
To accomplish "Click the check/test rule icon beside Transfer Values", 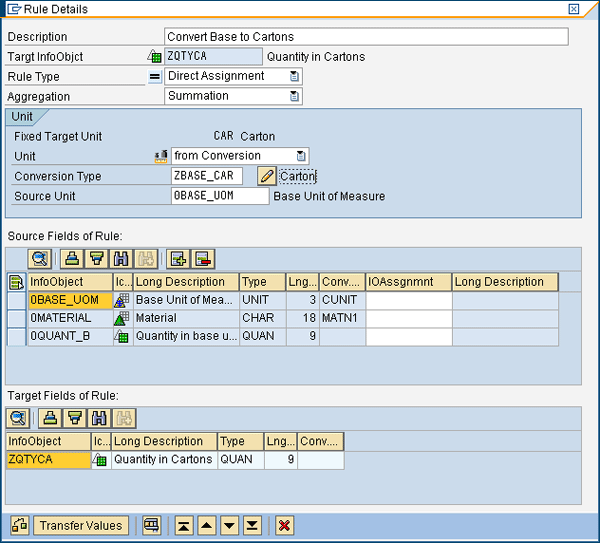I will (x=20, y=525).
